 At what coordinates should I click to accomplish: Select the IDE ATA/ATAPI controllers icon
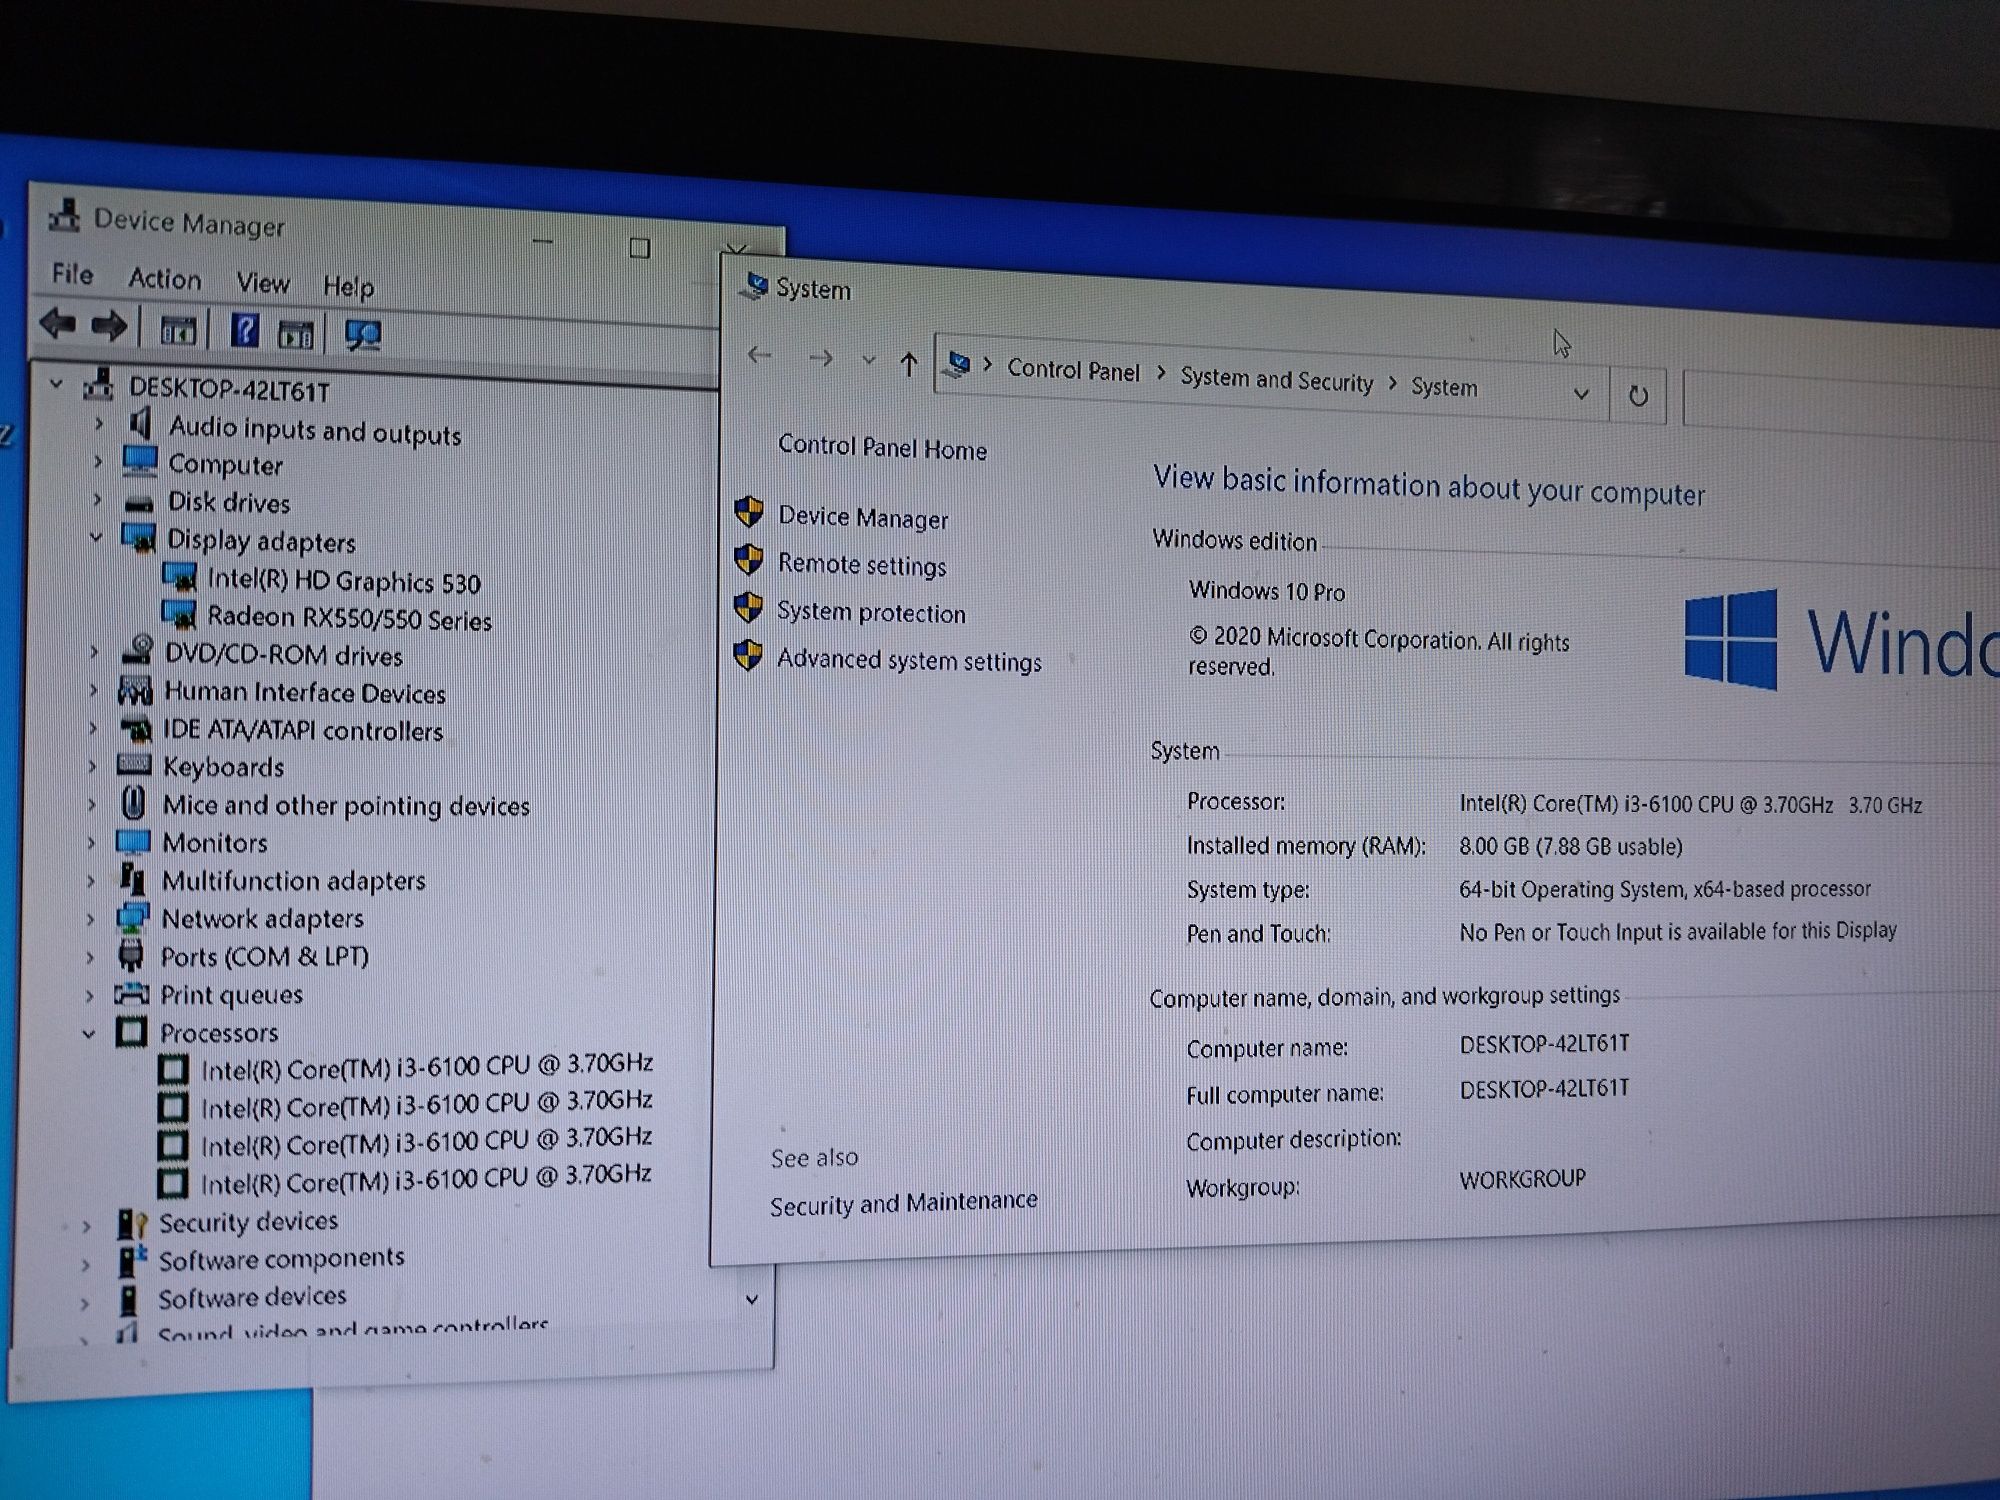tap(135, 728)
